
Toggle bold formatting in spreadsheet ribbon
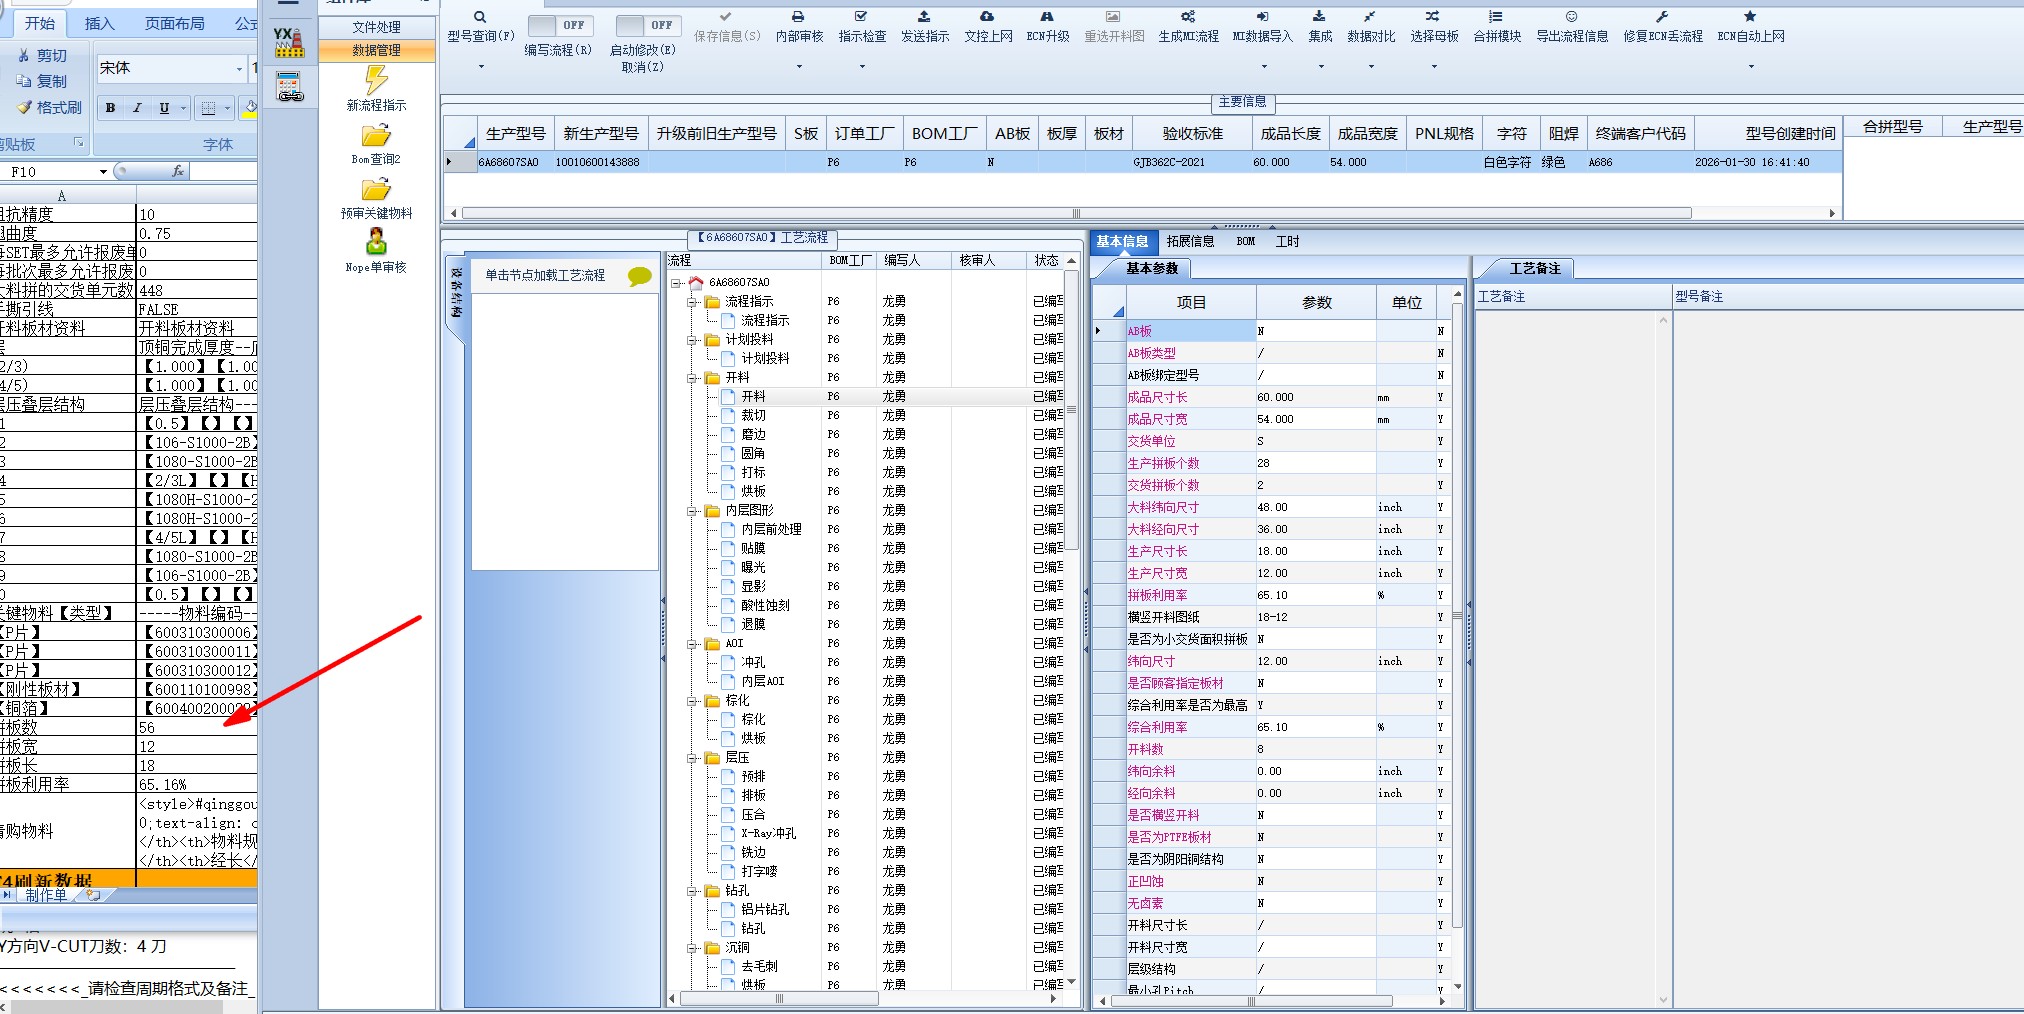pyautogui.click(x=110, y=108)
